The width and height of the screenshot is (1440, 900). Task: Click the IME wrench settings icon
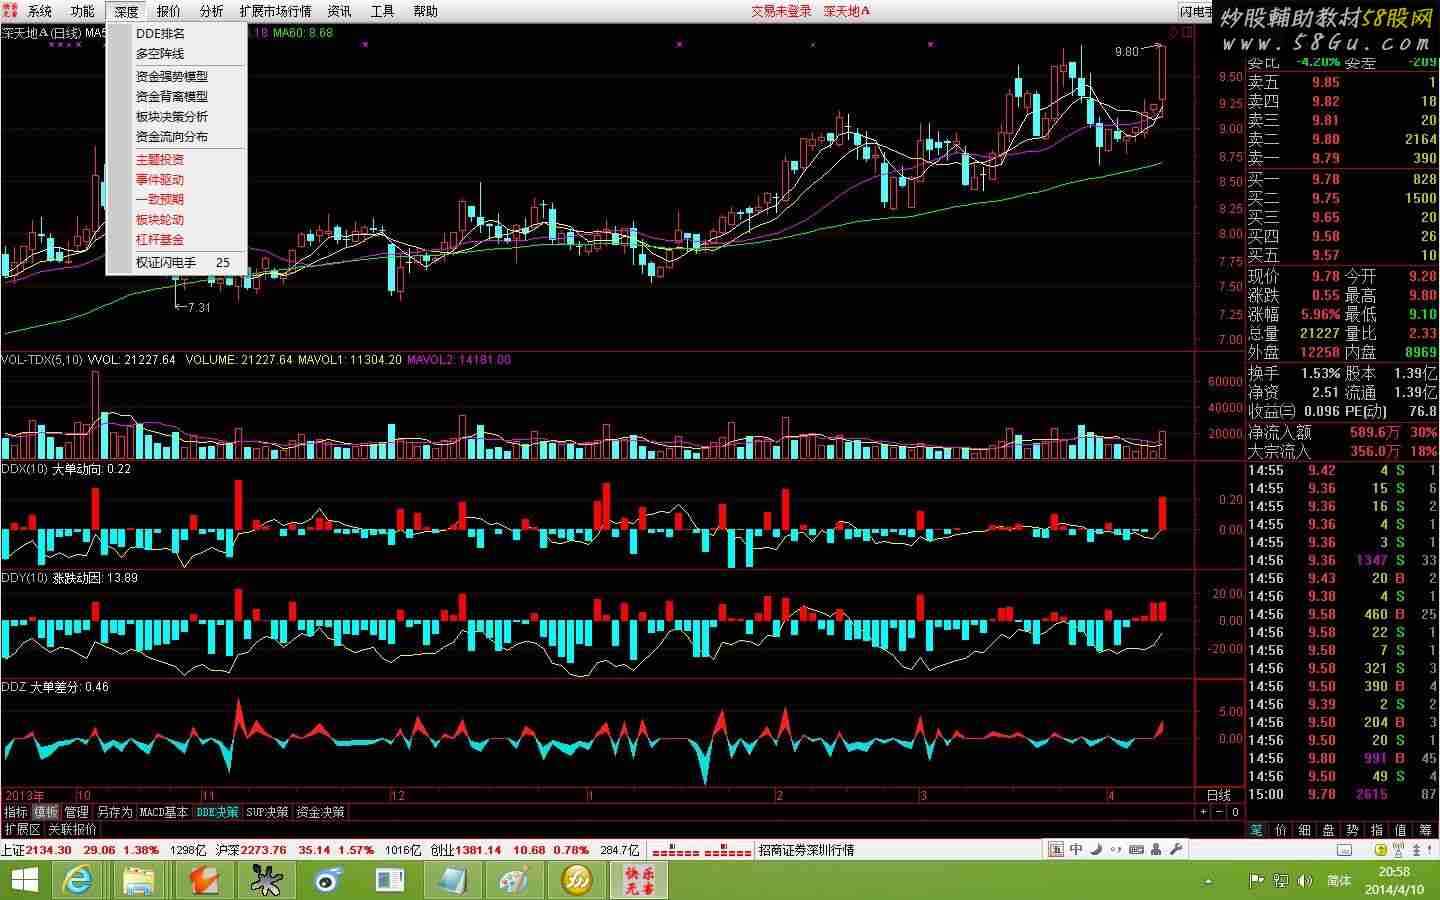(x=1175, y=849)
